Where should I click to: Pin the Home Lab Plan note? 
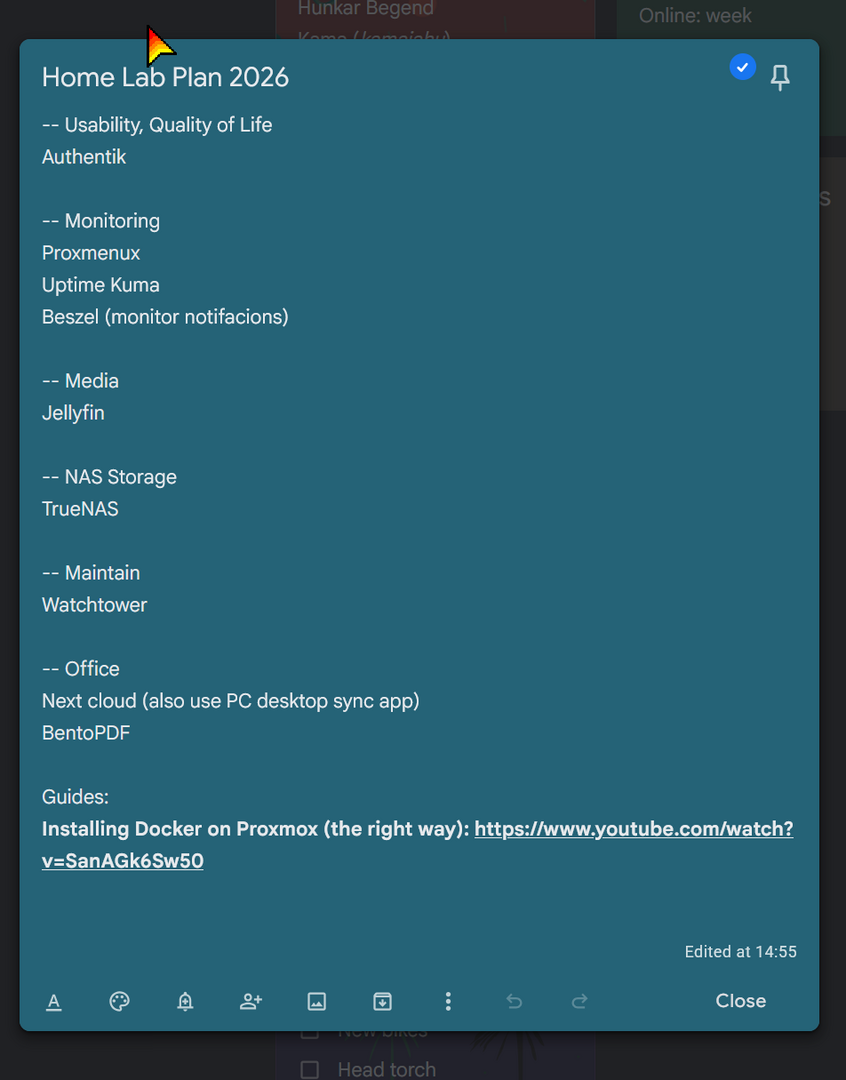click(780, 78)
